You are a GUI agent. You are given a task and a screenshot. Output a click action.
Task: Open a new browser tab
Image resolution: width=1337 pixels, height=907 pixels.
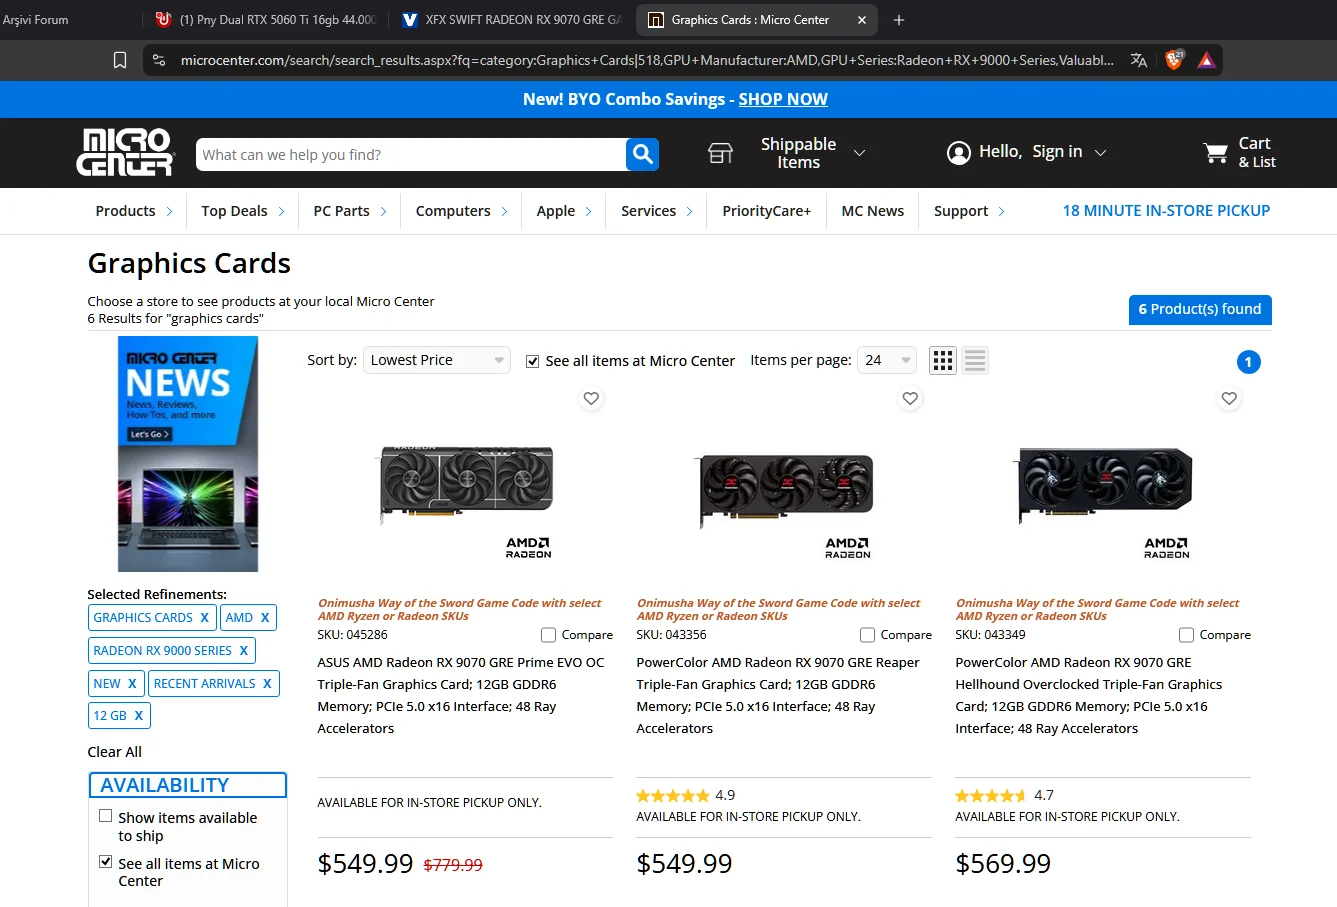899,20
